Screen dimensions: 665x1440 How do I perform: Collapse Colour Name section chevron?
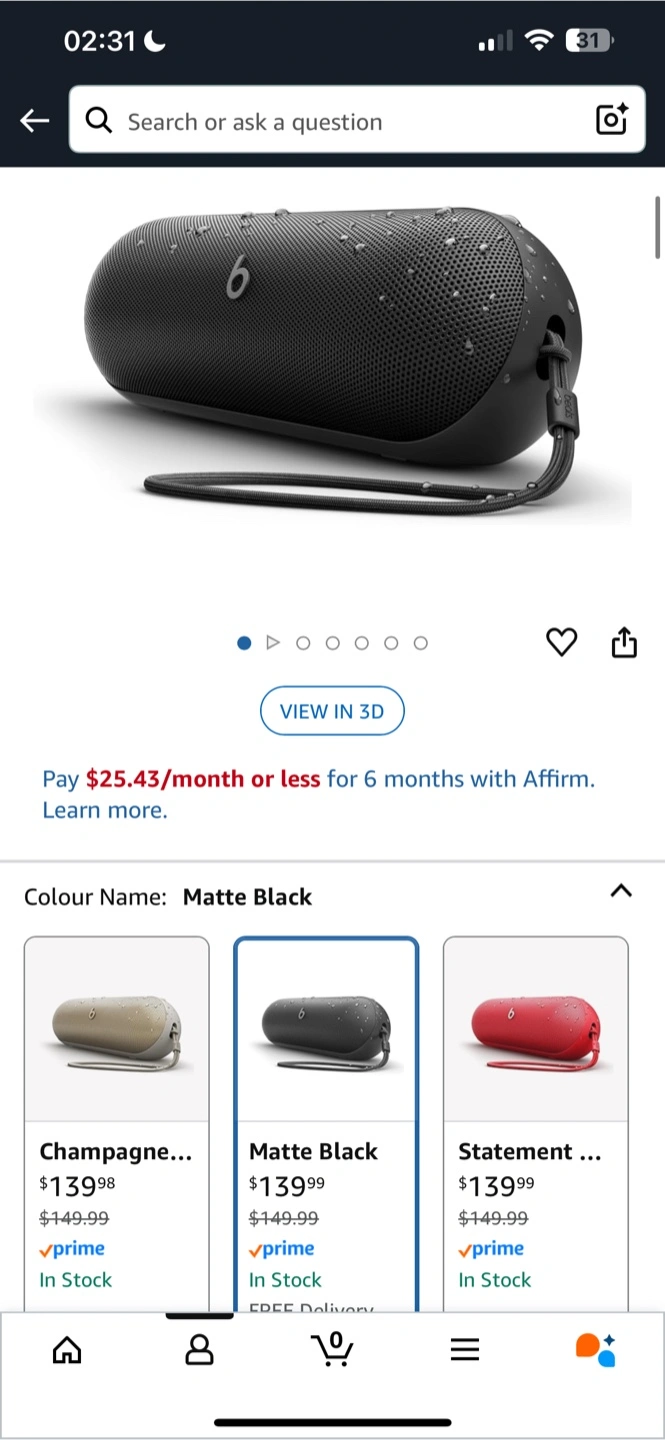click(x=621, y=891)
